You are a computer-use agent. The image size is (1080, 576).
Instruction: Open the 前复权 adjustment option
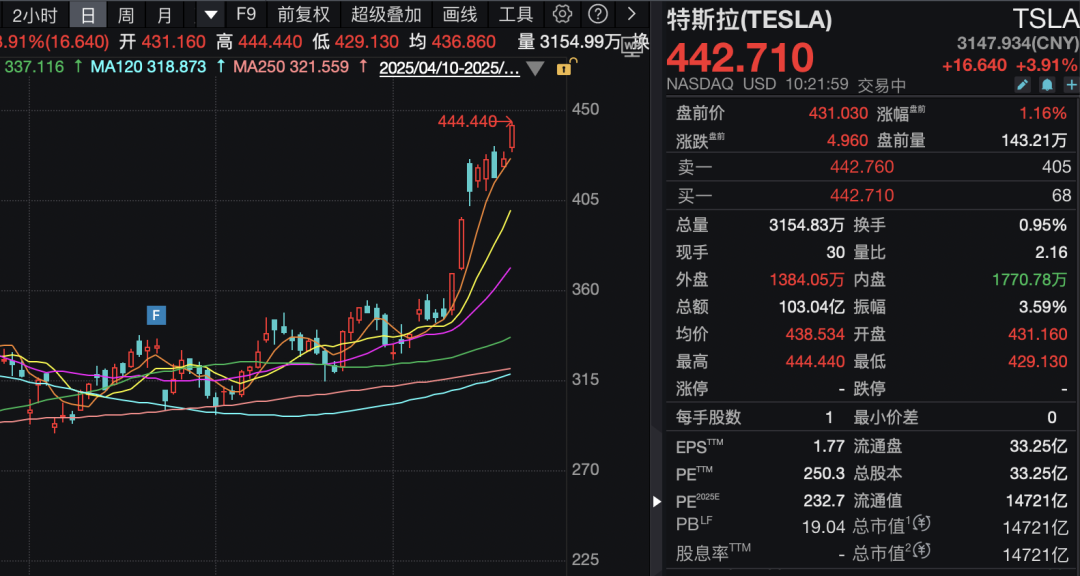[304, 14]
